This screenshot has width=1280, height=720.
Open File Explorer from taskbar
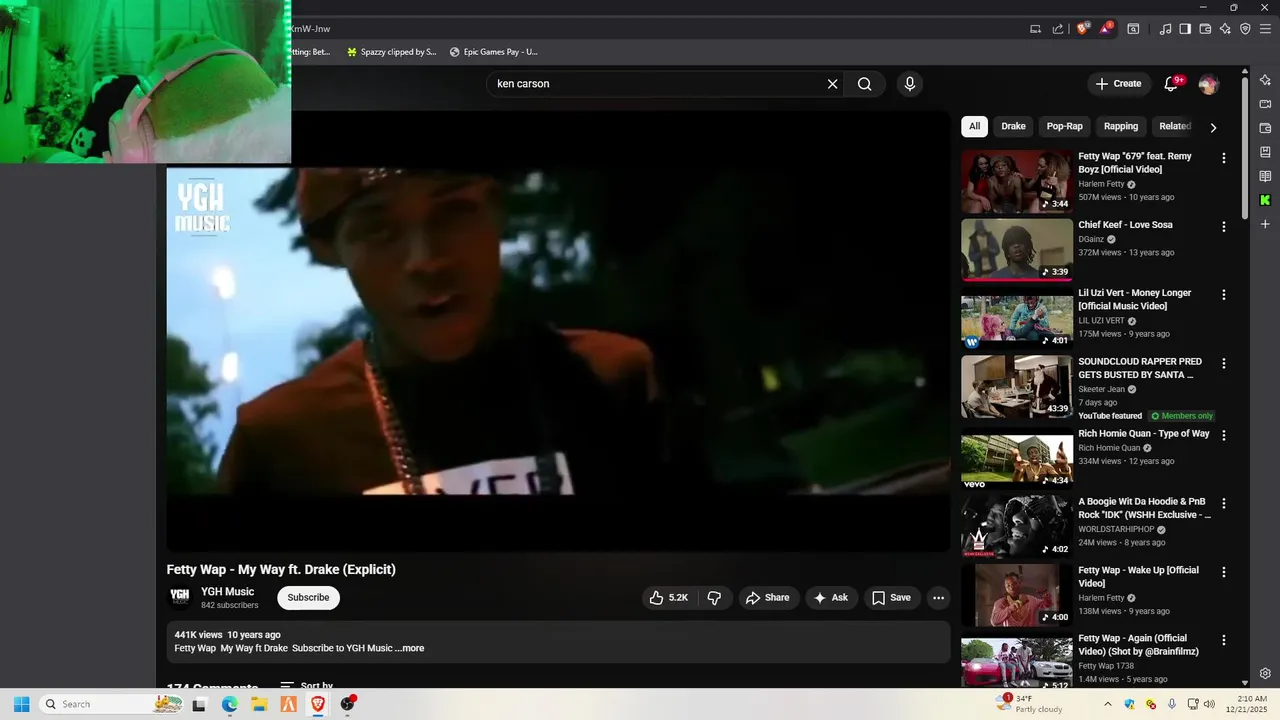pyautogui.click(x=259, y=704)
